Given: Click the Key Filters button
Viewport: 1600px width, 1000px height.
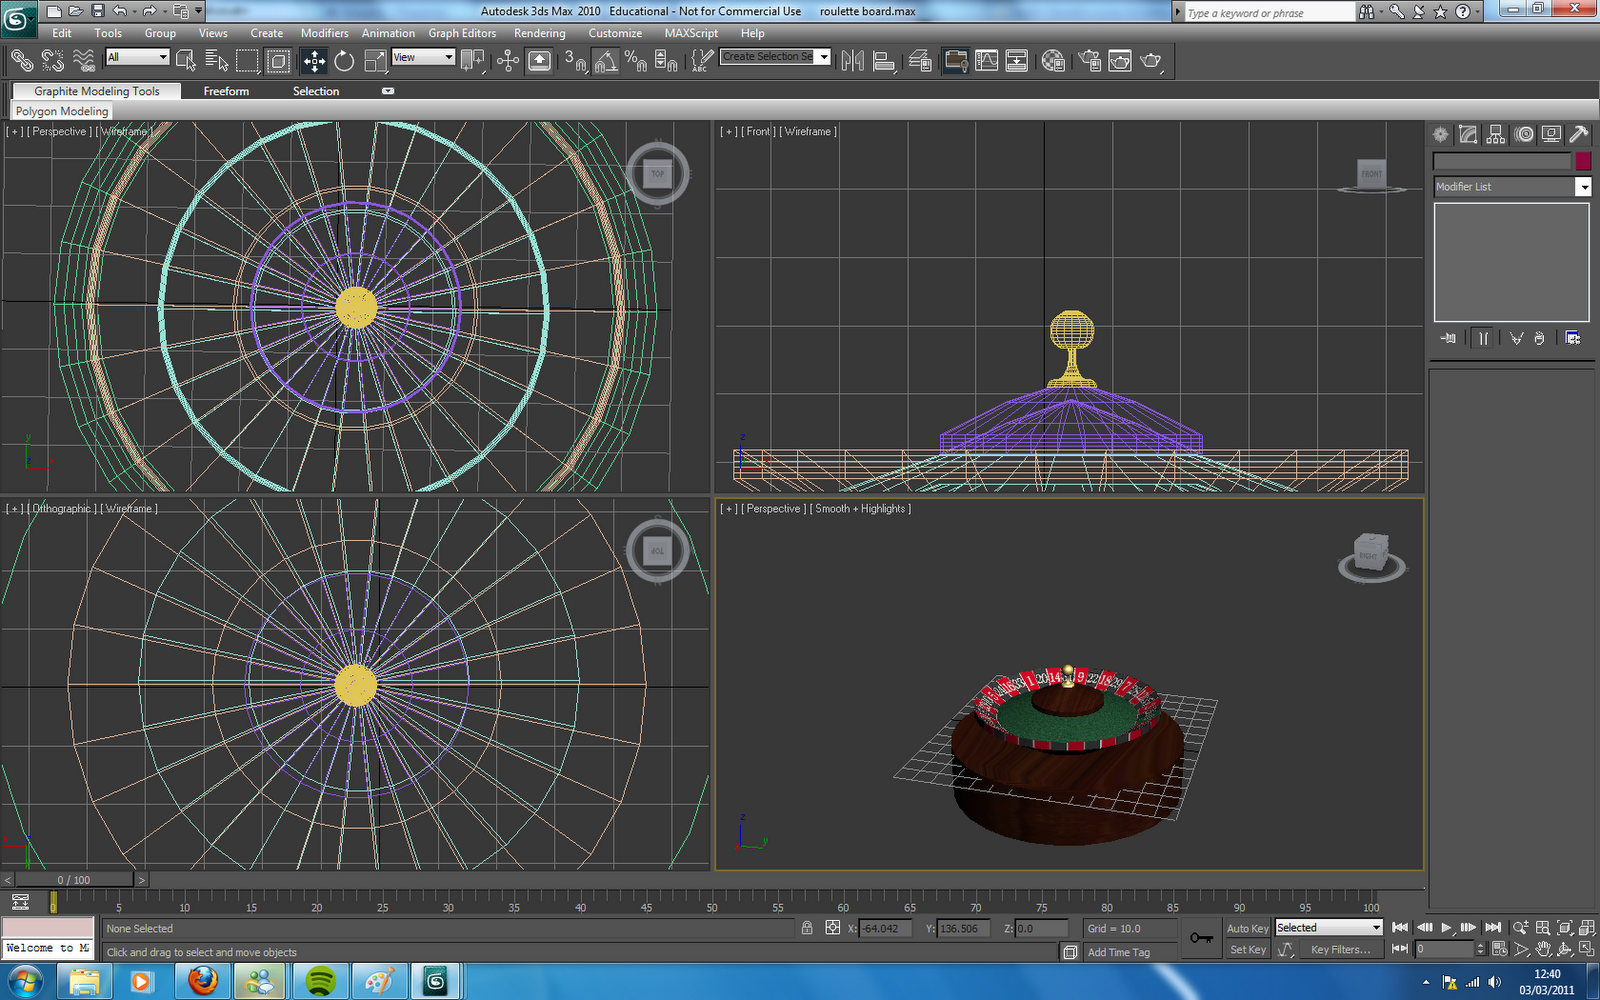Looking at the screenshot, I should click(1340, 949).
